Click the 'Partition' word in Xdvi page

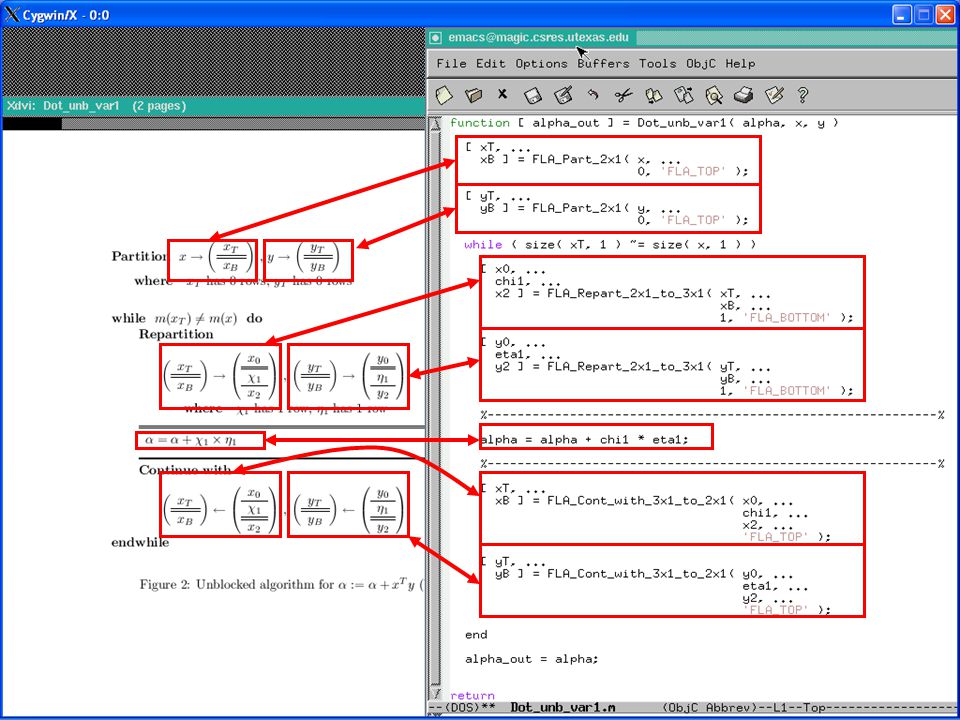(139, 257)
